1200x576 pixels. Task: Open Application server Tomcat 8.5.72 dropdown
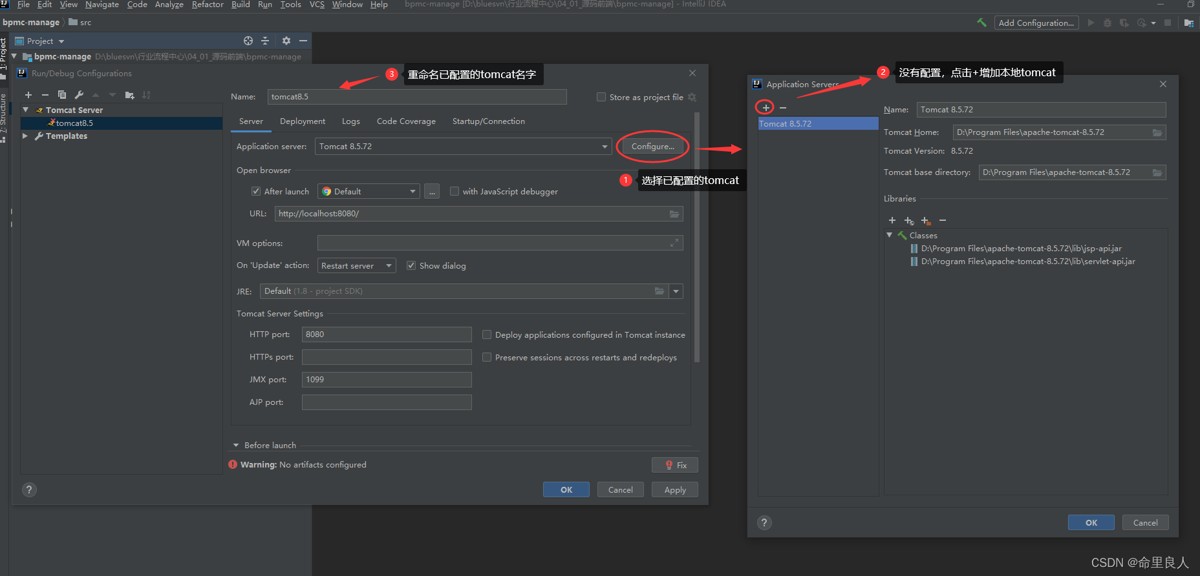(463, 147)
